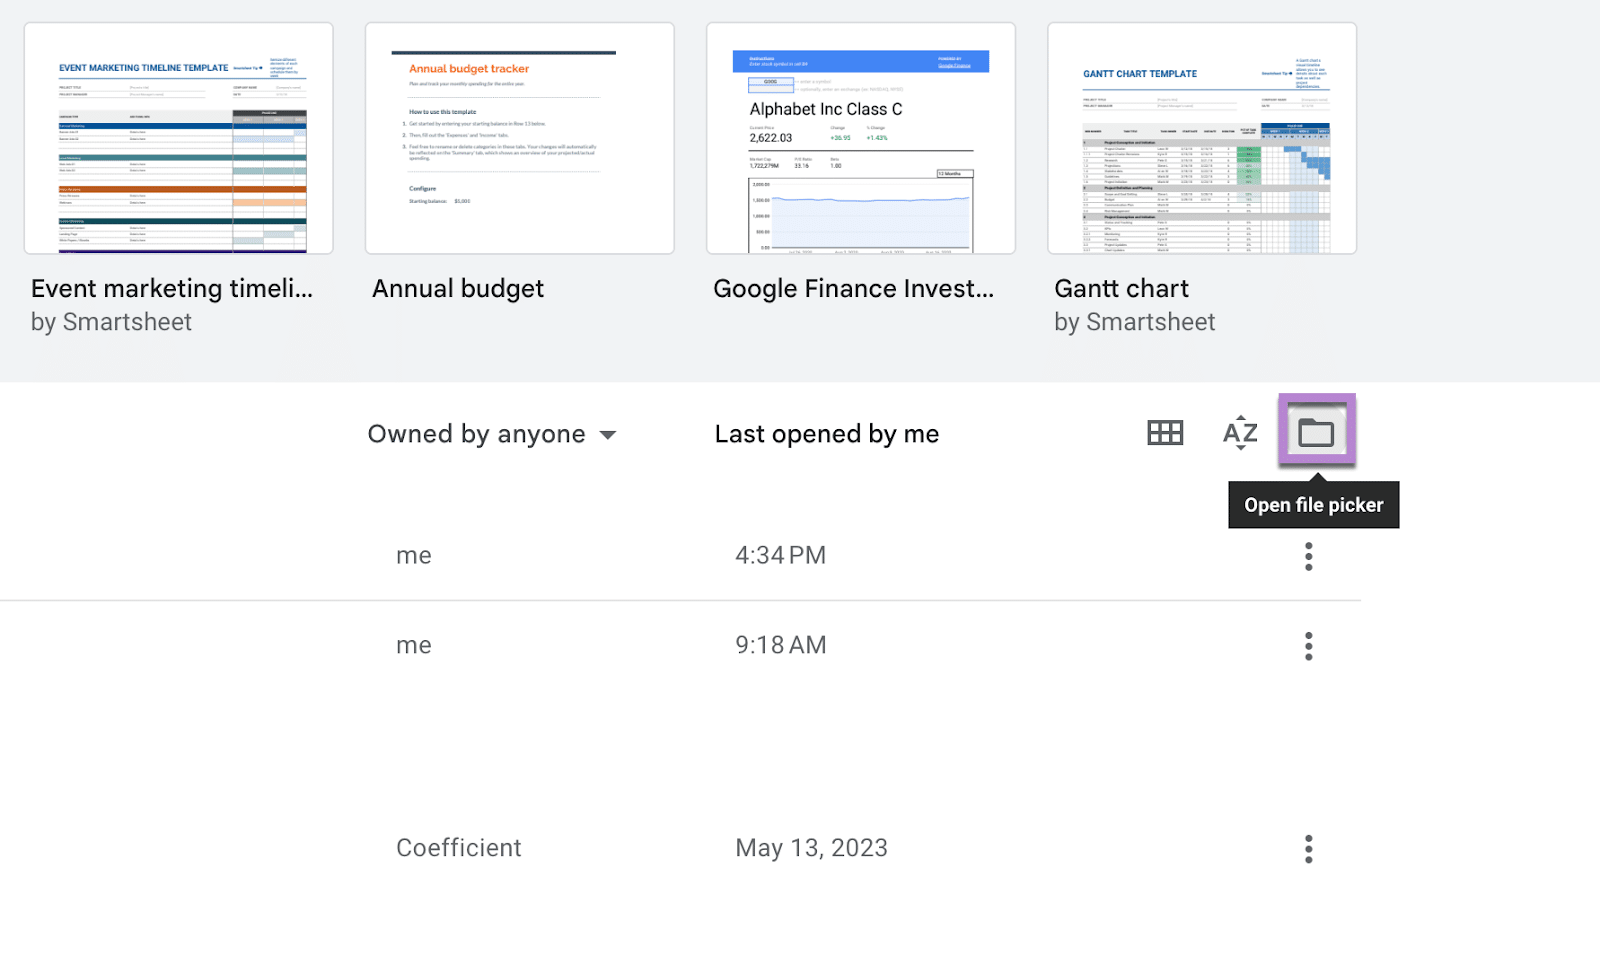Open the Event marketing timeline template thumbnail
Viewport: 1600px width, 964px height.
coord(179,139)
